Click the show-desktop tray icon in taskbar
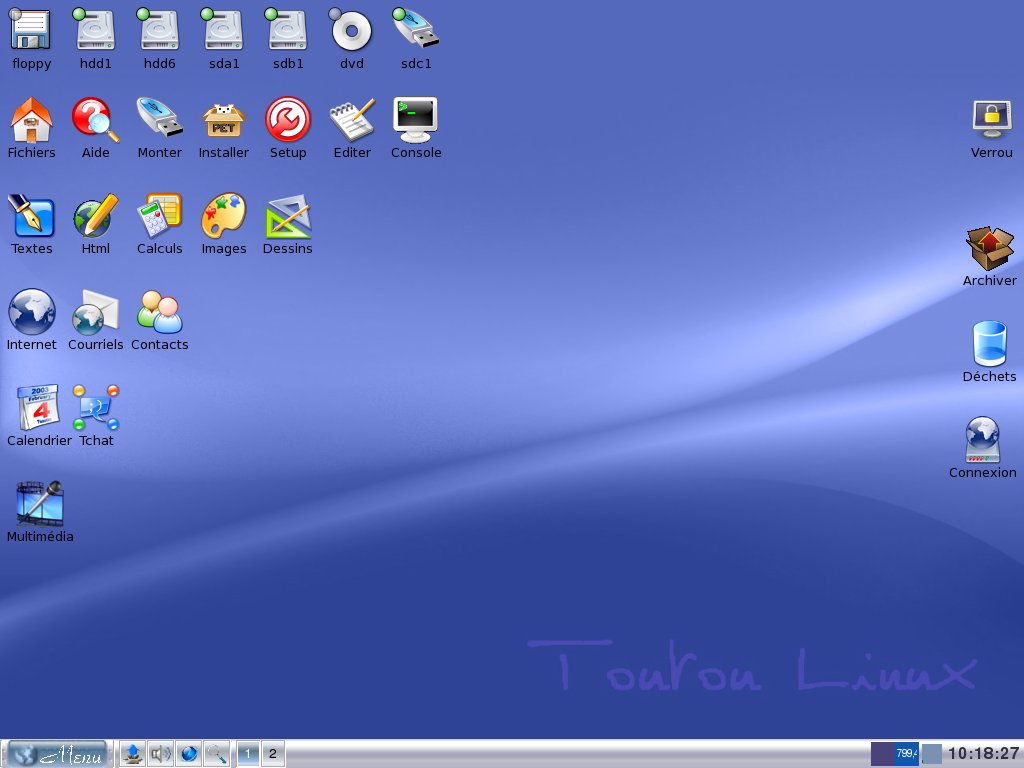The width and height of the screenshot is (1024, 768). [133, 754]
